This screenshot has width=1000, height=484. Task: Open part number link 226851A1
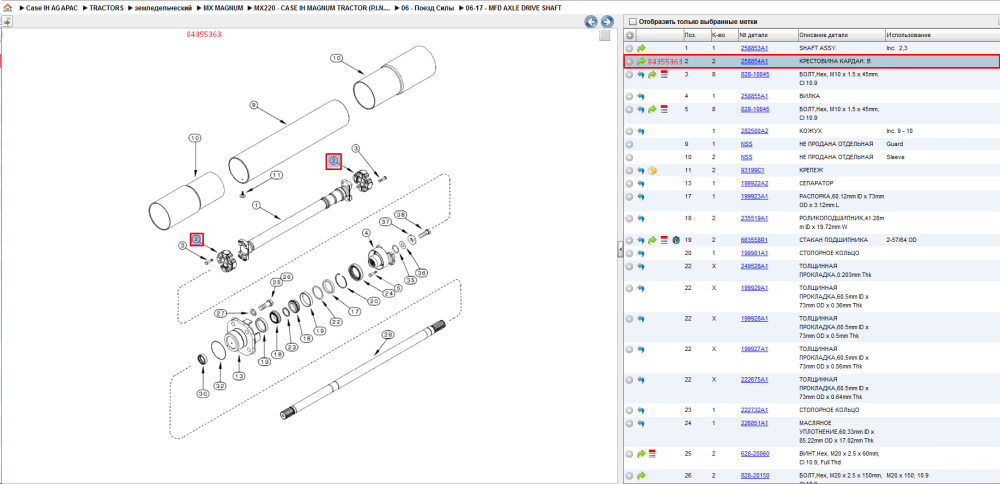point(754,423)
